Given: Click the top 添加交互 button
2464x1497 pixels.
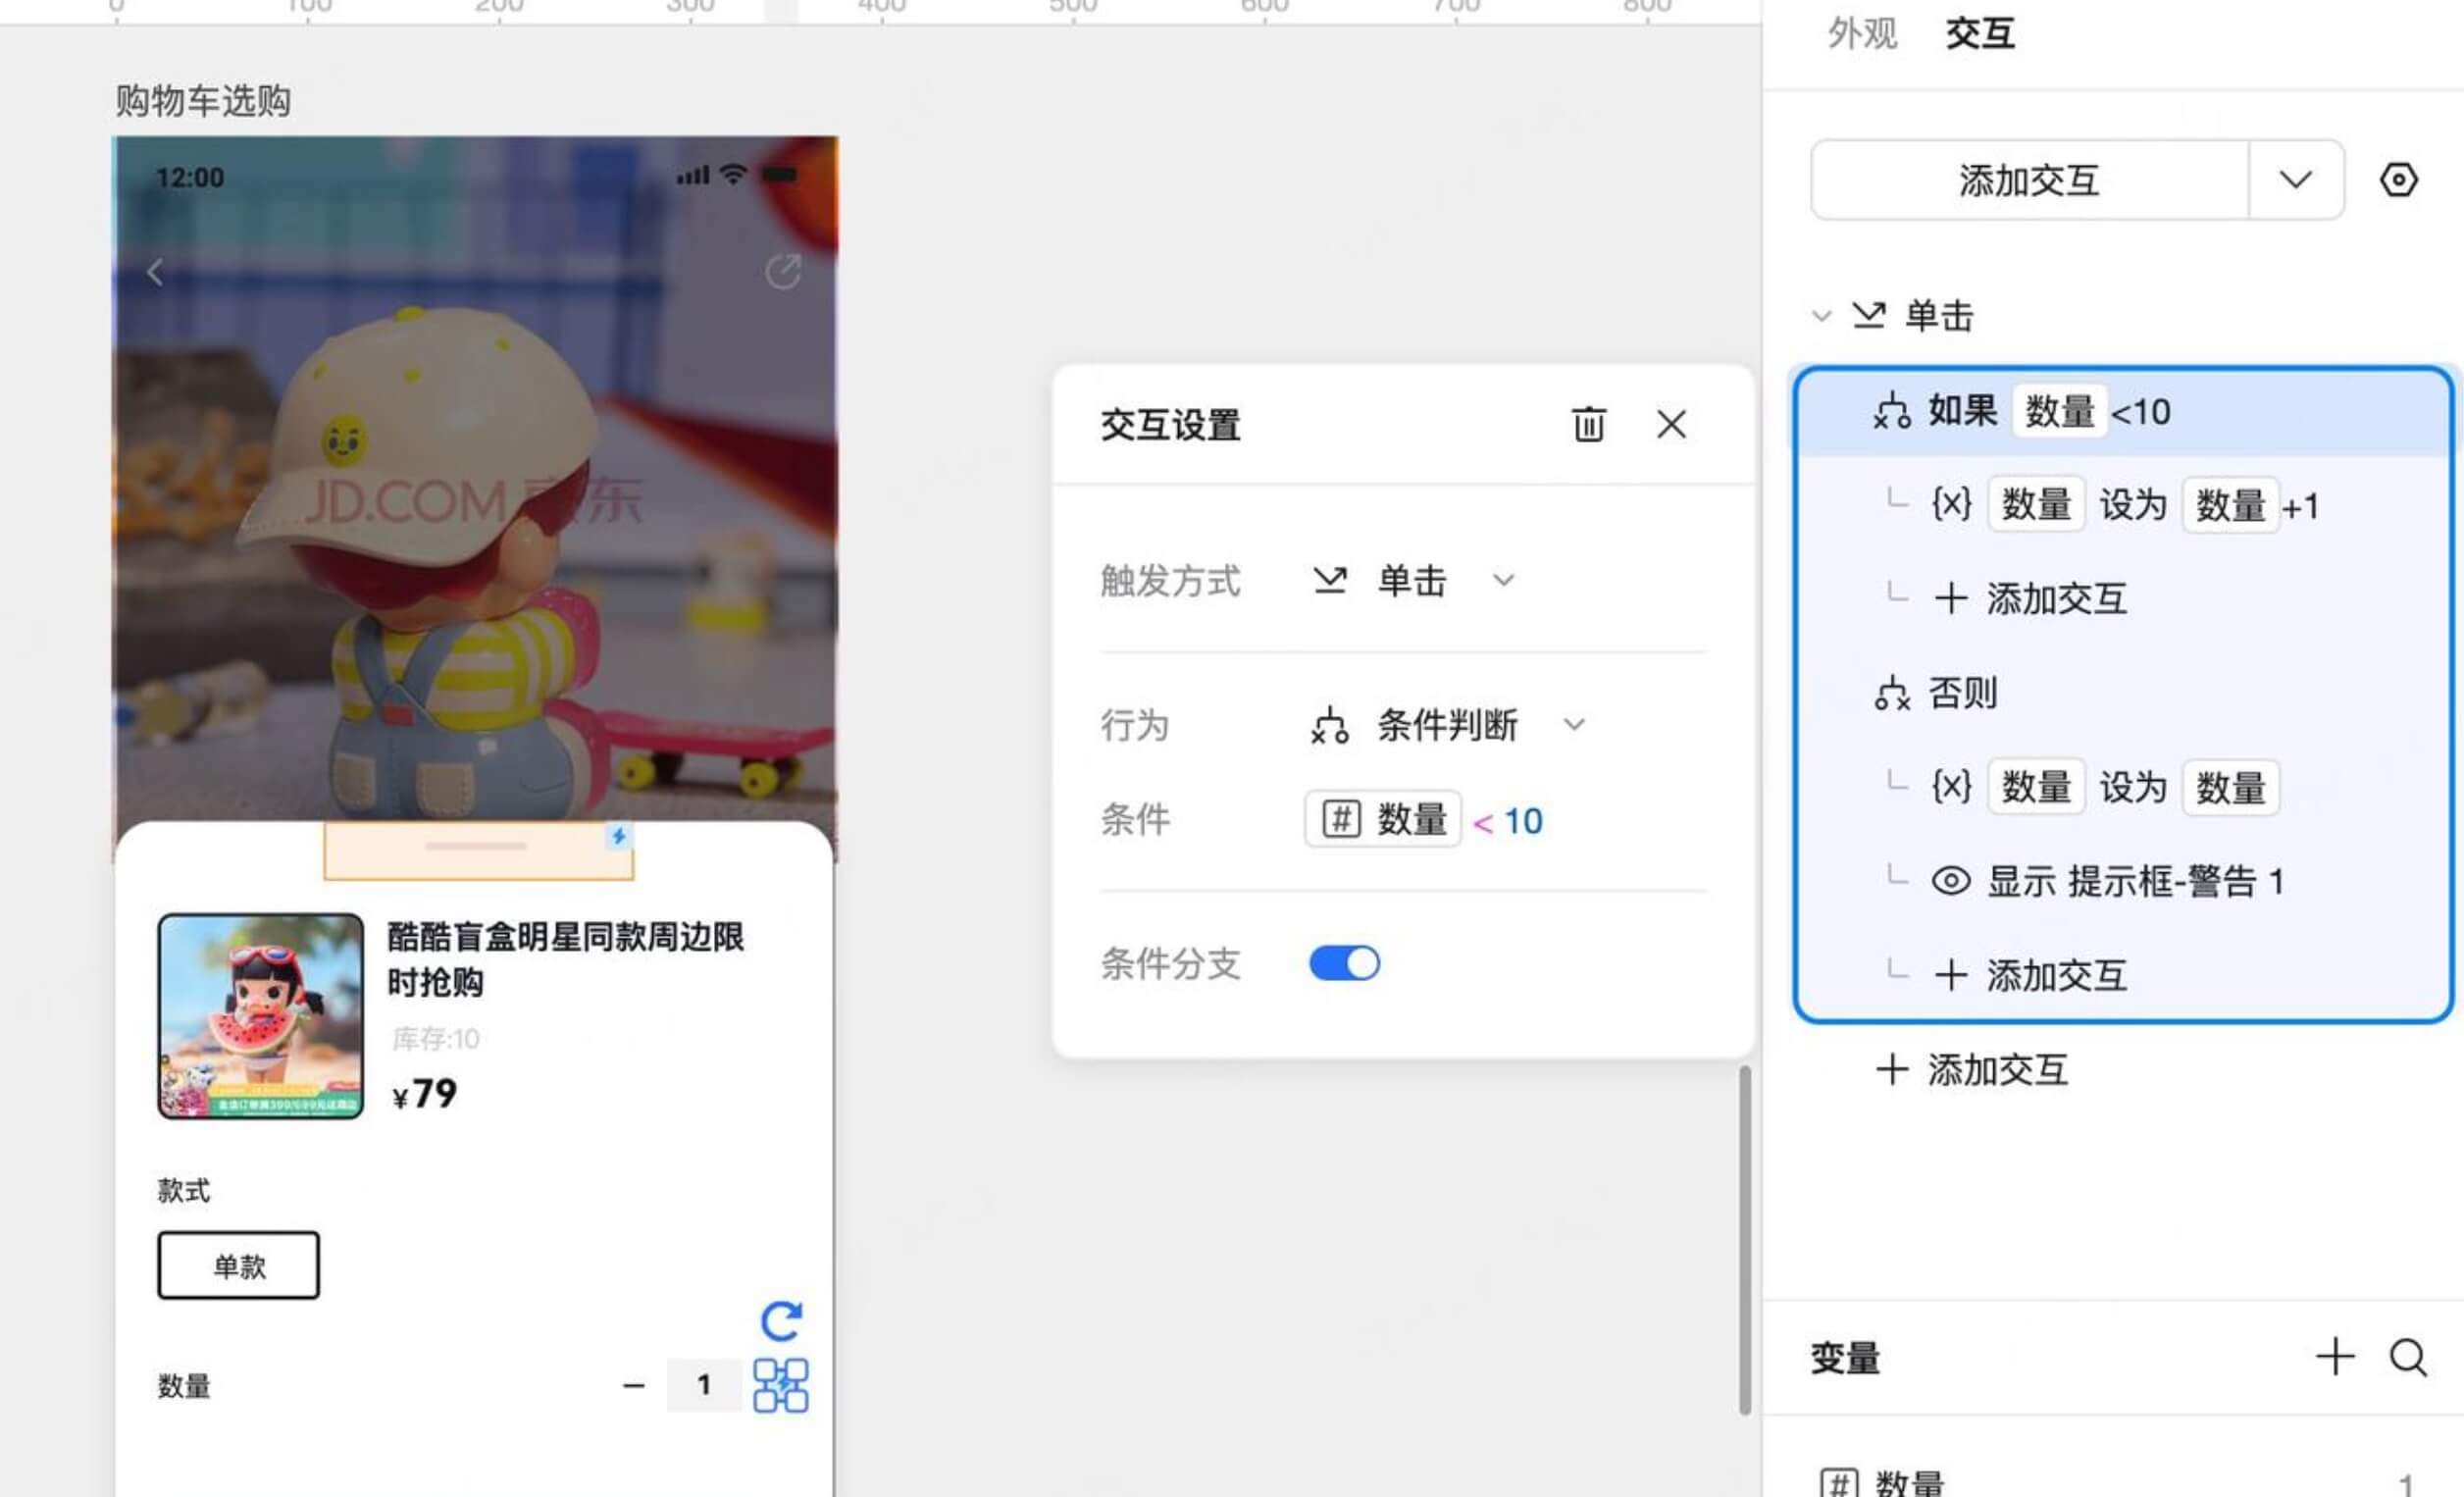Looking at the screenshot, I should 2028,181.
